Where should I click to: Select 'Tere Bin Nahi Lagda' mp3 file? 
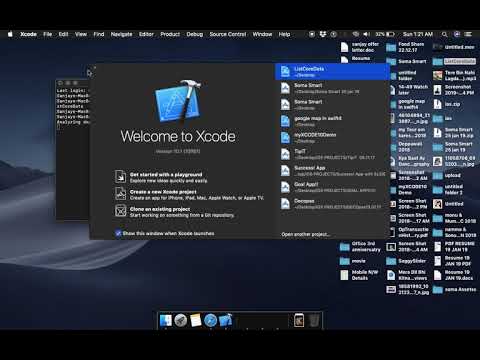click(454, 76)
